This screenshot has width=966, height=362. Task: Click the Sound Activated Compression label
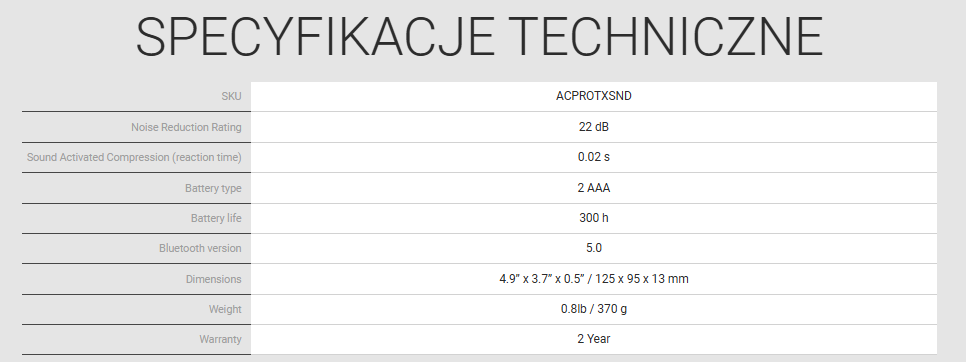click(134, 158)
